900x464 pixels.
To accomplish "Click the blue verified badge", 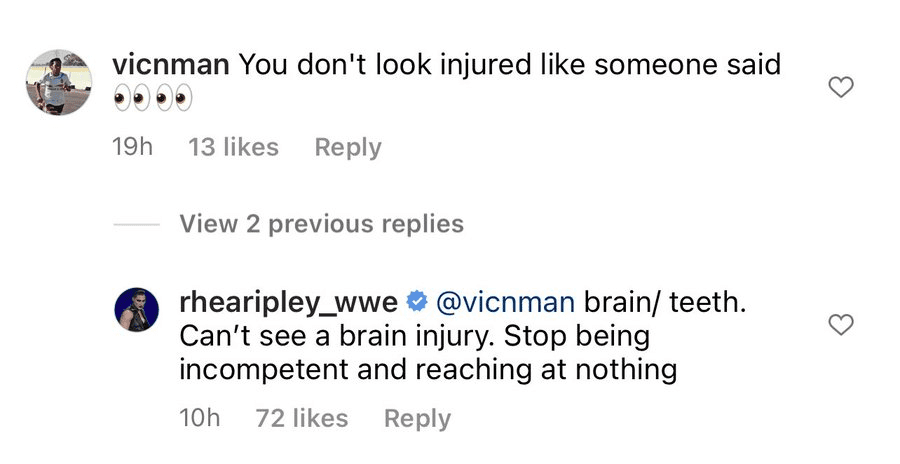I will 419,299.
